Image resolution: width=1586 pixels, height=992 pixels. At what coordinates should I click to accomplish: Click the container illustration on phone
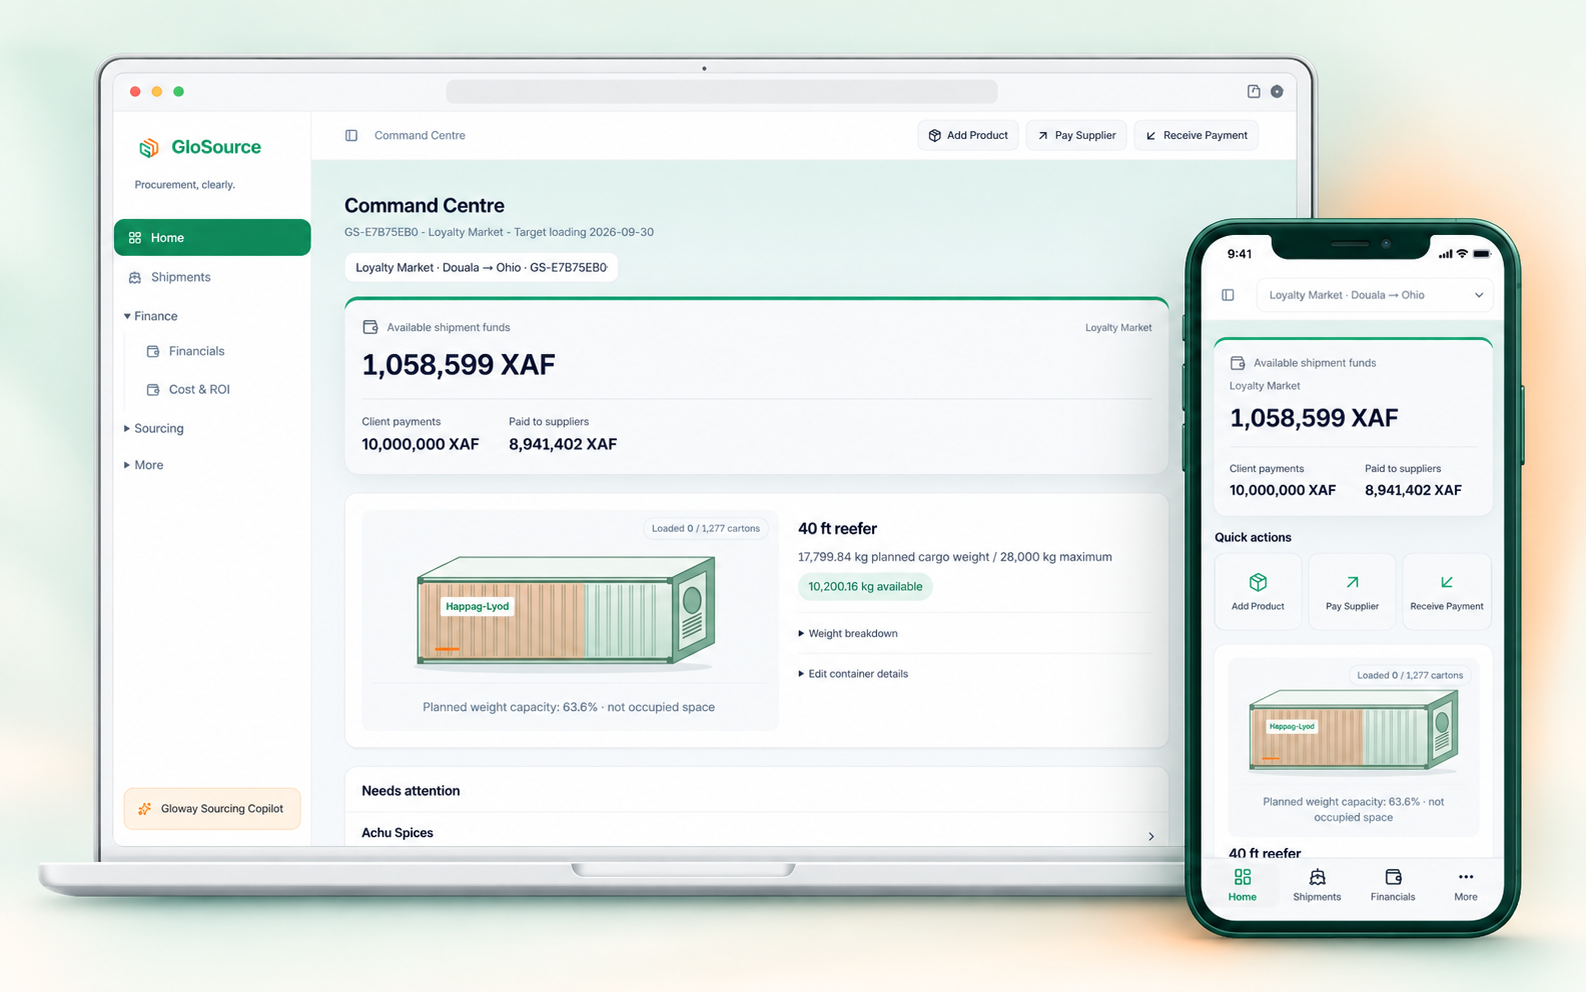(x=1353, y=732)
